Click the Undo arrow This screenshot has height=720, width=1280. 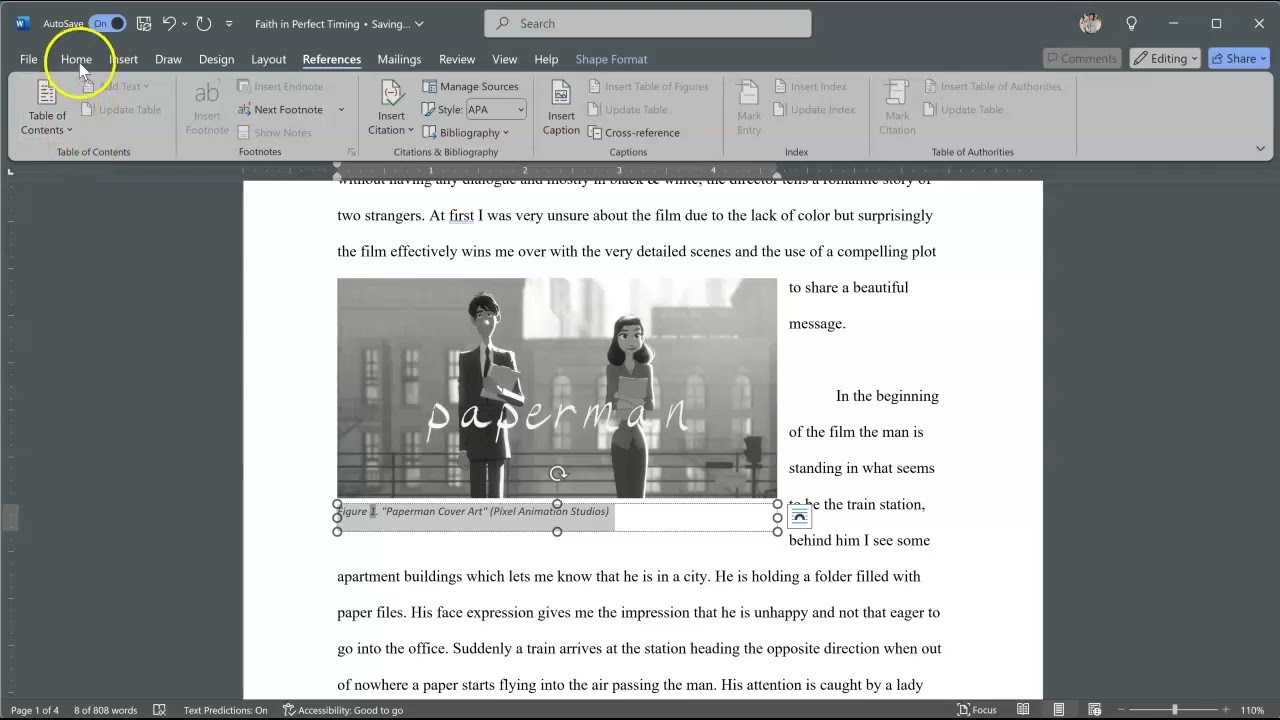pyautogui.click(x=169, y=23)
